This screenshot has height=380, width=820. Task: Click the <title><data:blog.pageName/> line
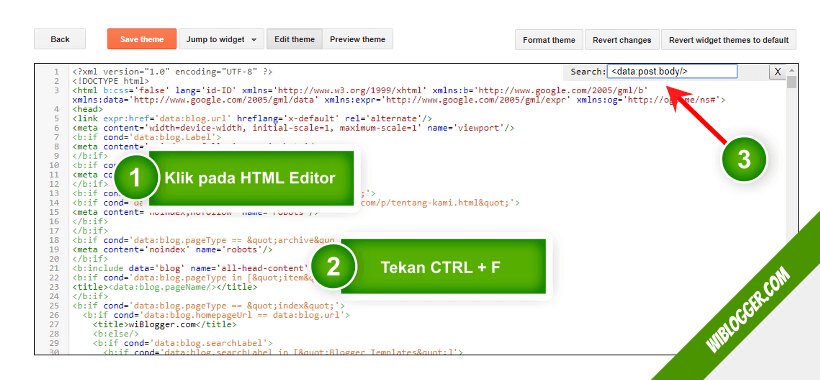[165, 287]
